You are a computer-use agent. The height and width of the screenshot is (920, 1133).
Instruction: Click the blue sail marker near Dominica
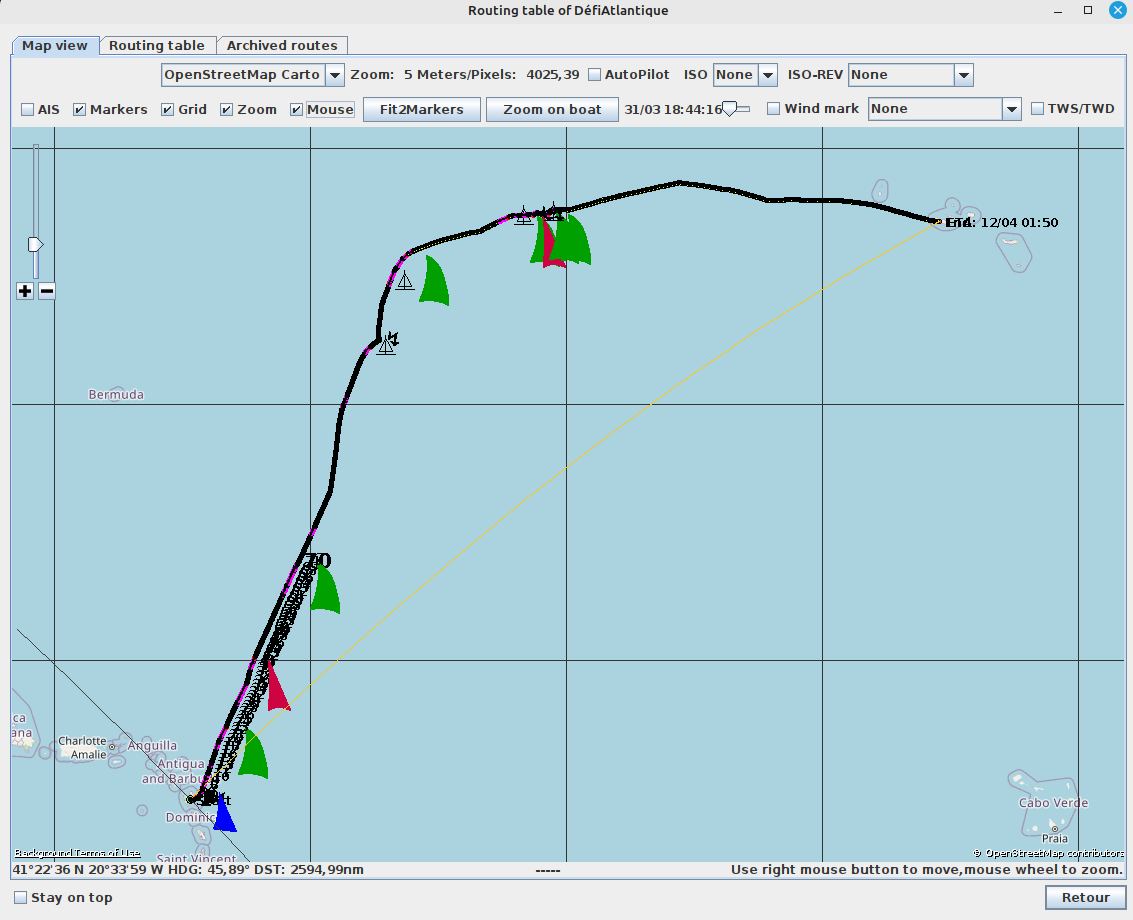pos(224,816)
